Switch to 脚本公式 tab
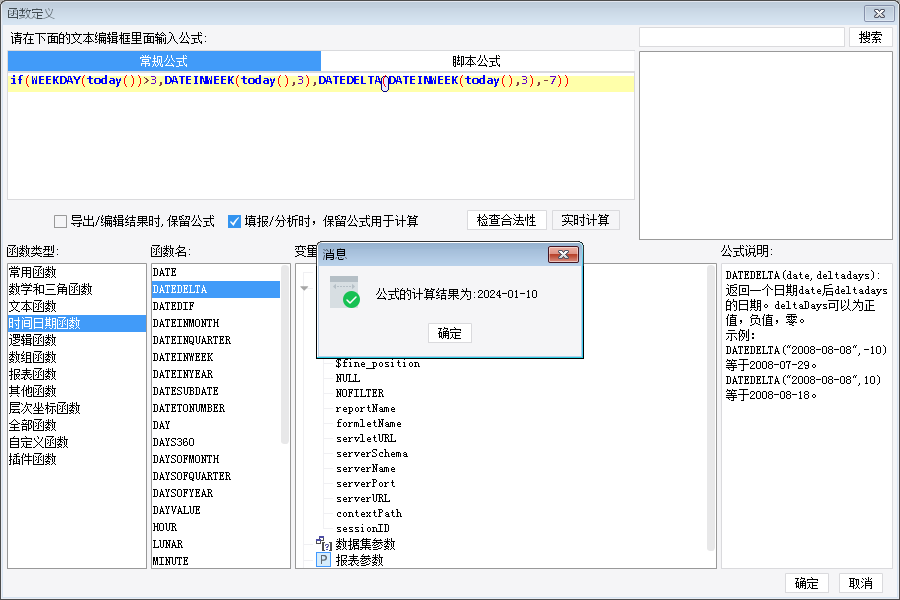This screenshot has width=900, height=600. coord(476,61)
